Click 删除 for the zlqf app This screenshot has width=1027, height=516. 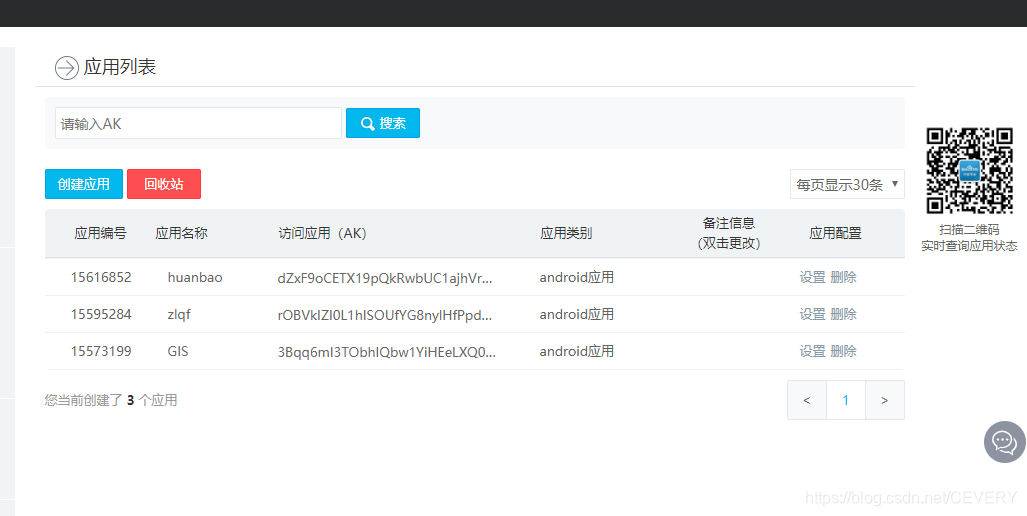point(843,314)
